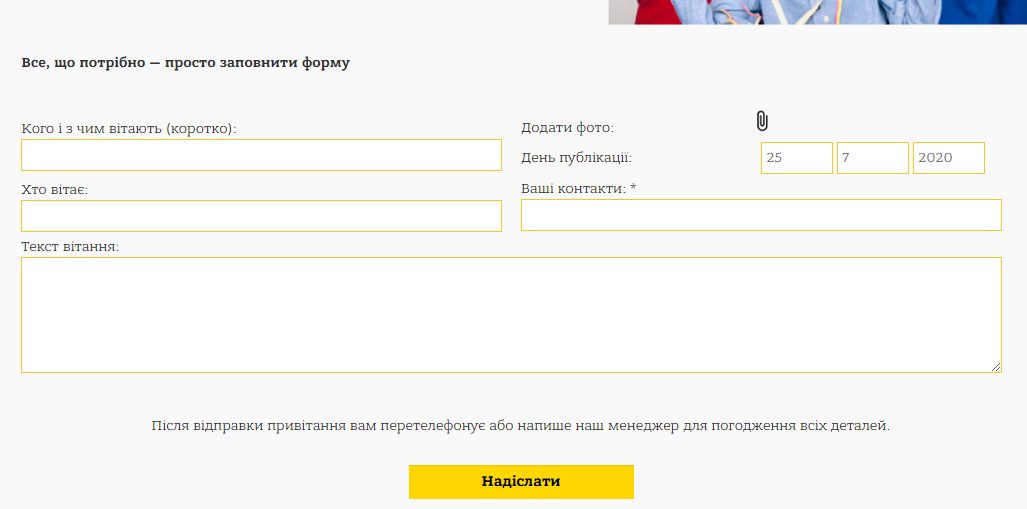This screenshot has height=509, width=1027.
Task: Click the 'Текст вітання:' label
Action: click(71, 248)
